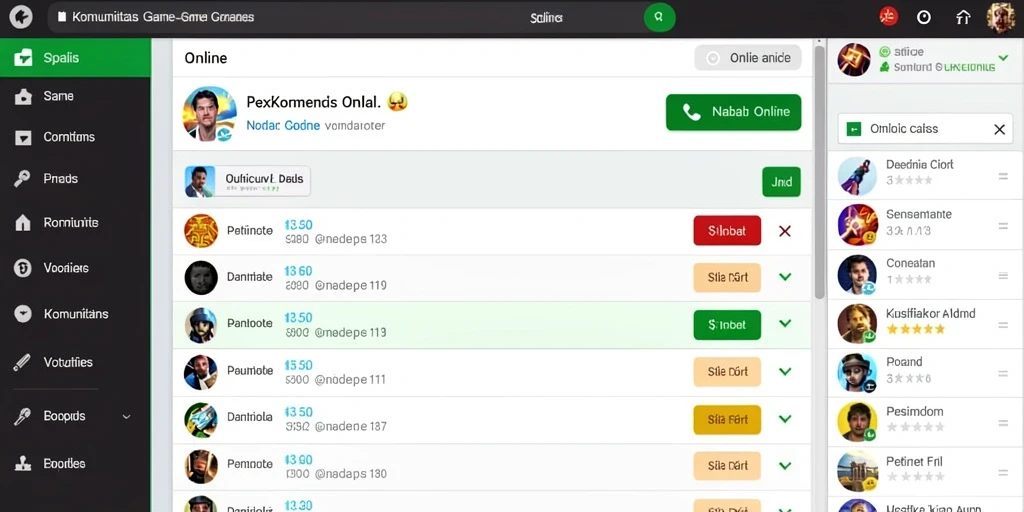1024x512 pixels.
Task: Click the green Omloic calss icon
Action: click(854, 129)
